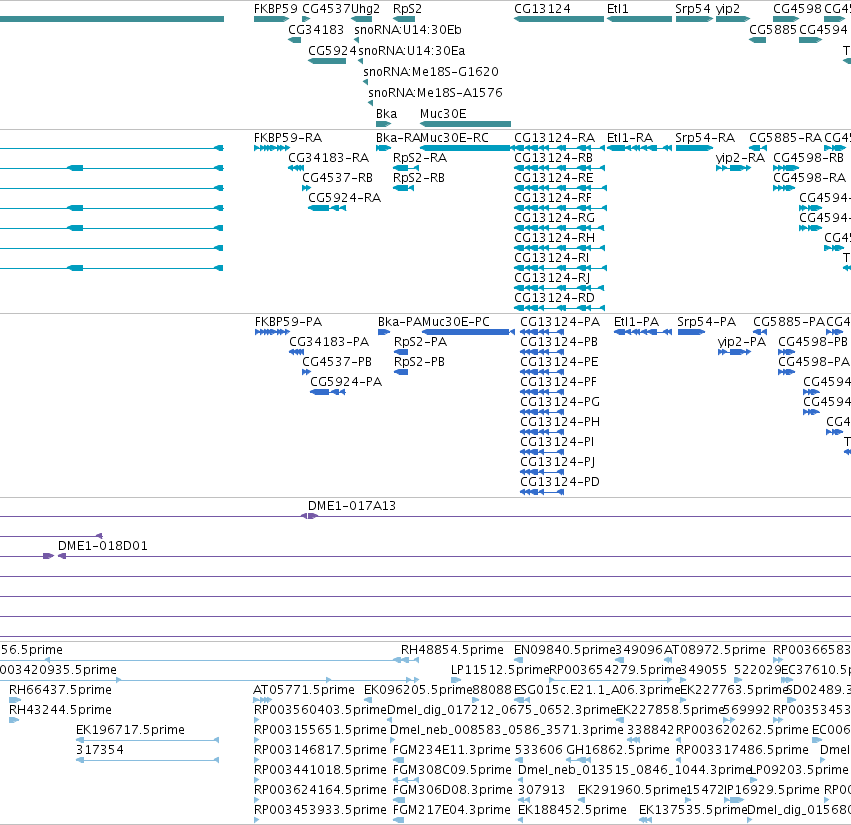Select the Srp54-PA protein
The image size is (851, 825).
pyautogui.click(x=707, y=322)
